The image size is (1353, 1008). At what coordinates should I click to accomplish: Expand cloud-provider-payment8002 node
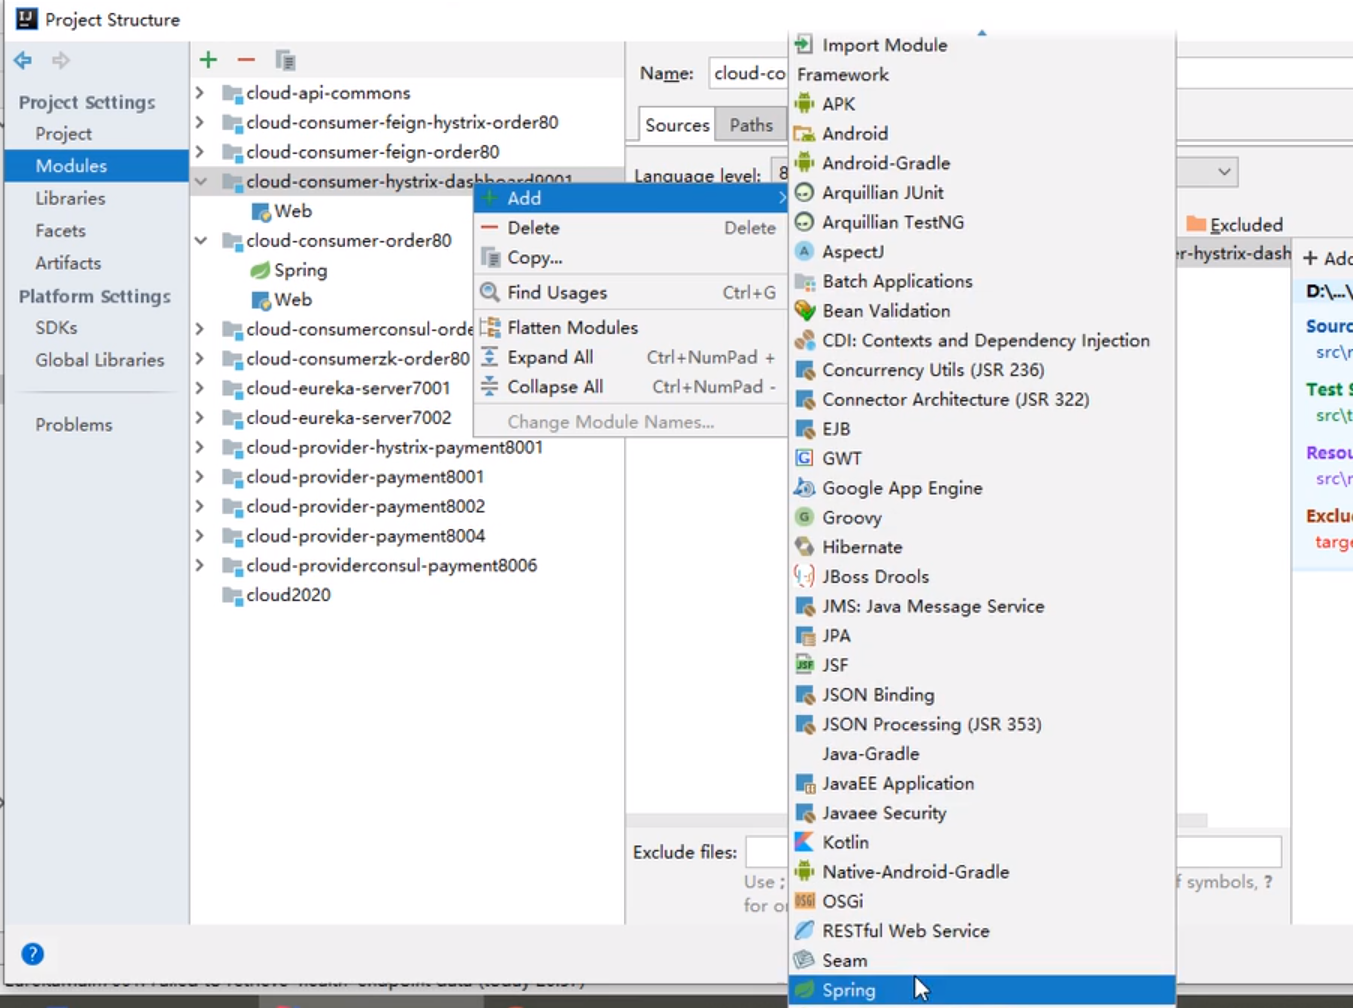(200, 506)
